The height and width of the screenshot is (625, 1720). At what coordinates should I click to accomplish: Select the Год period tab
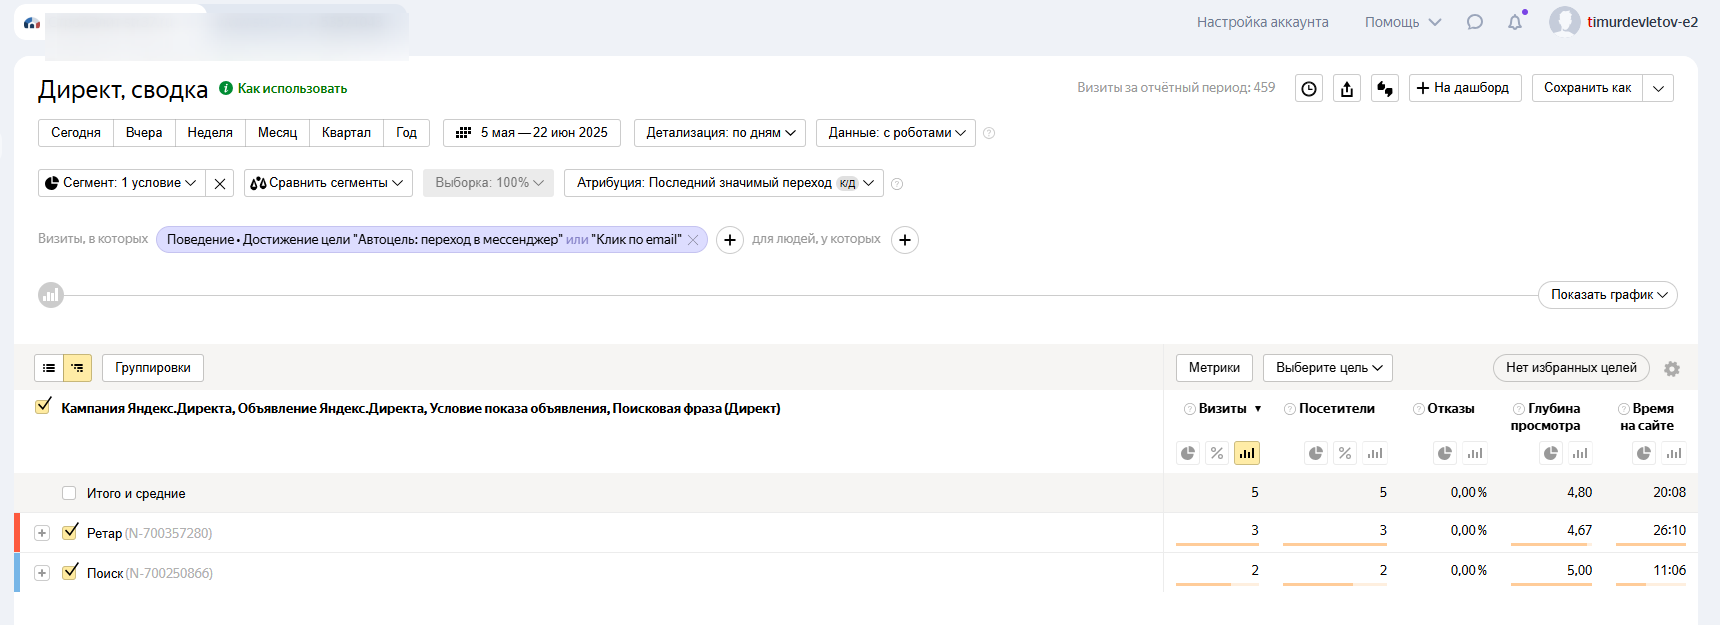[406, 133]
